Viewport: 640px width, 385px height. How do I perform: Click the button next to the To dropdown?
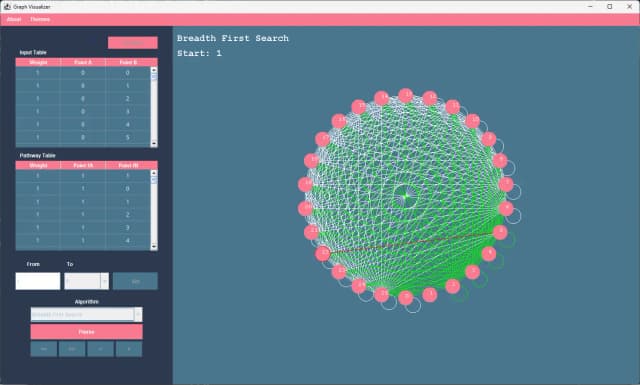tap(135, 281)
